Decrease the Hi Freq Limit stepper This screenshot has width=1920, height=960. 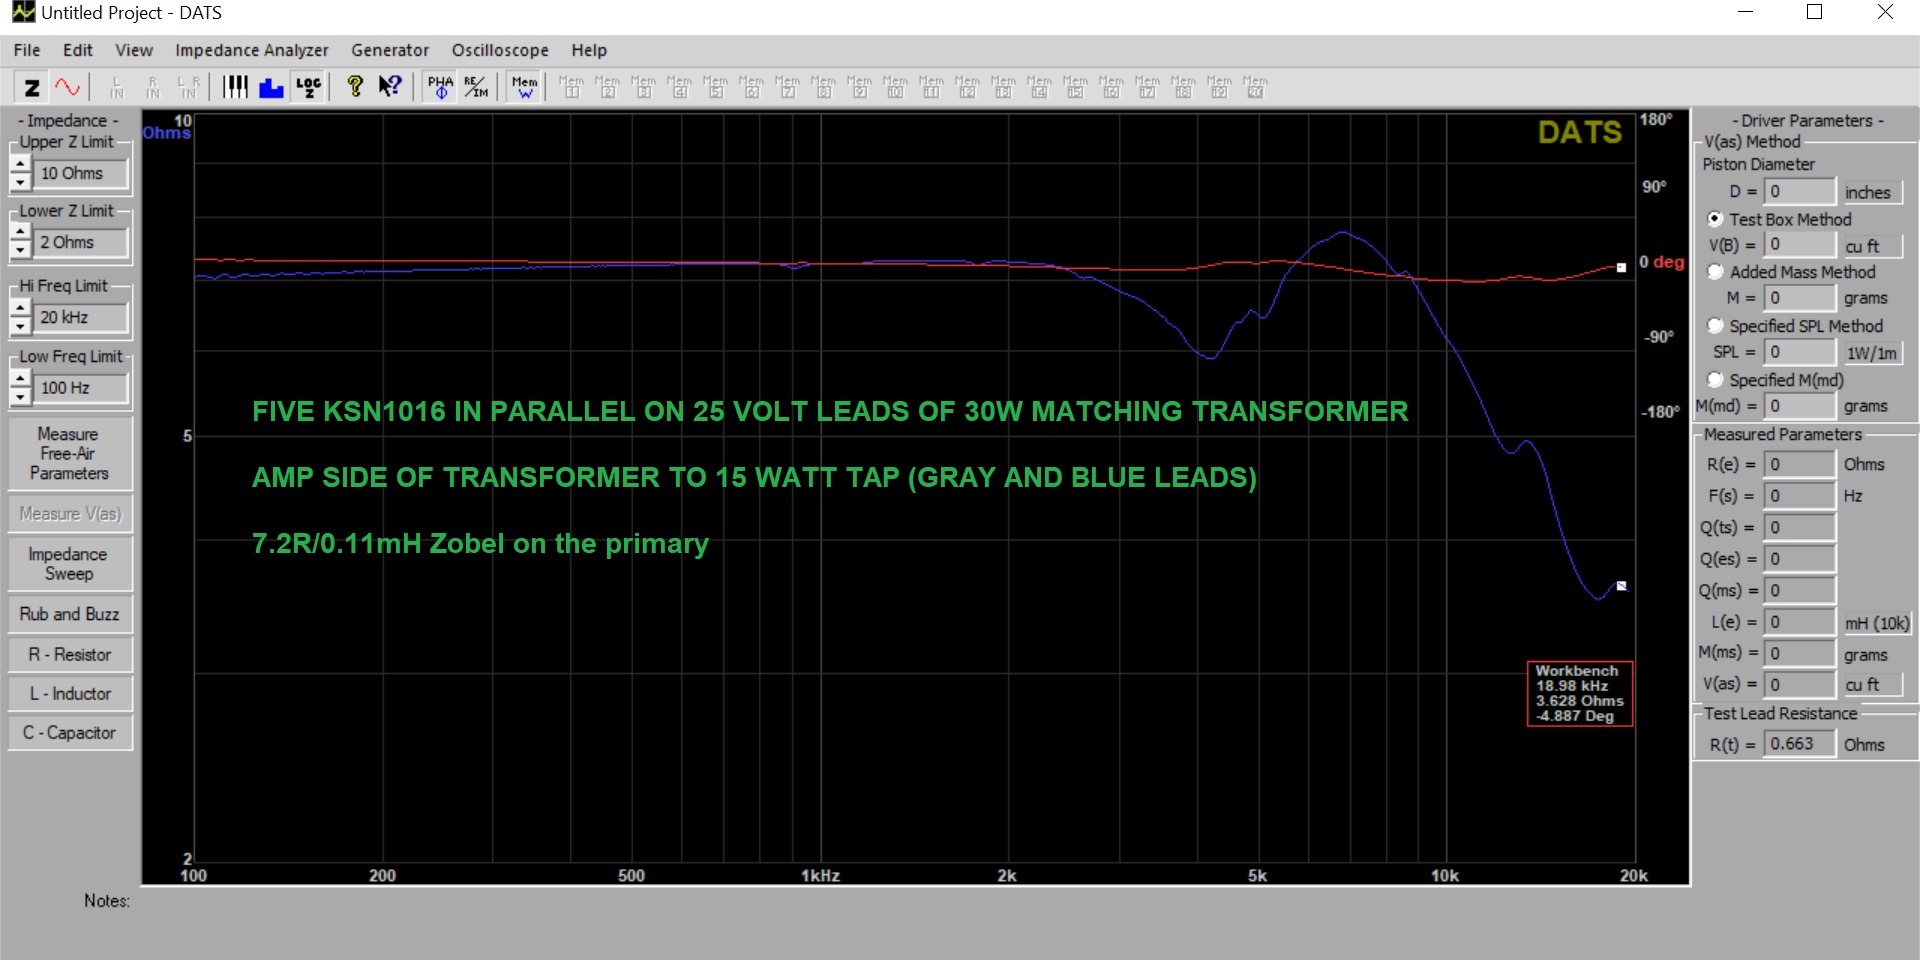pyautogui.click(x=20, y=326)
